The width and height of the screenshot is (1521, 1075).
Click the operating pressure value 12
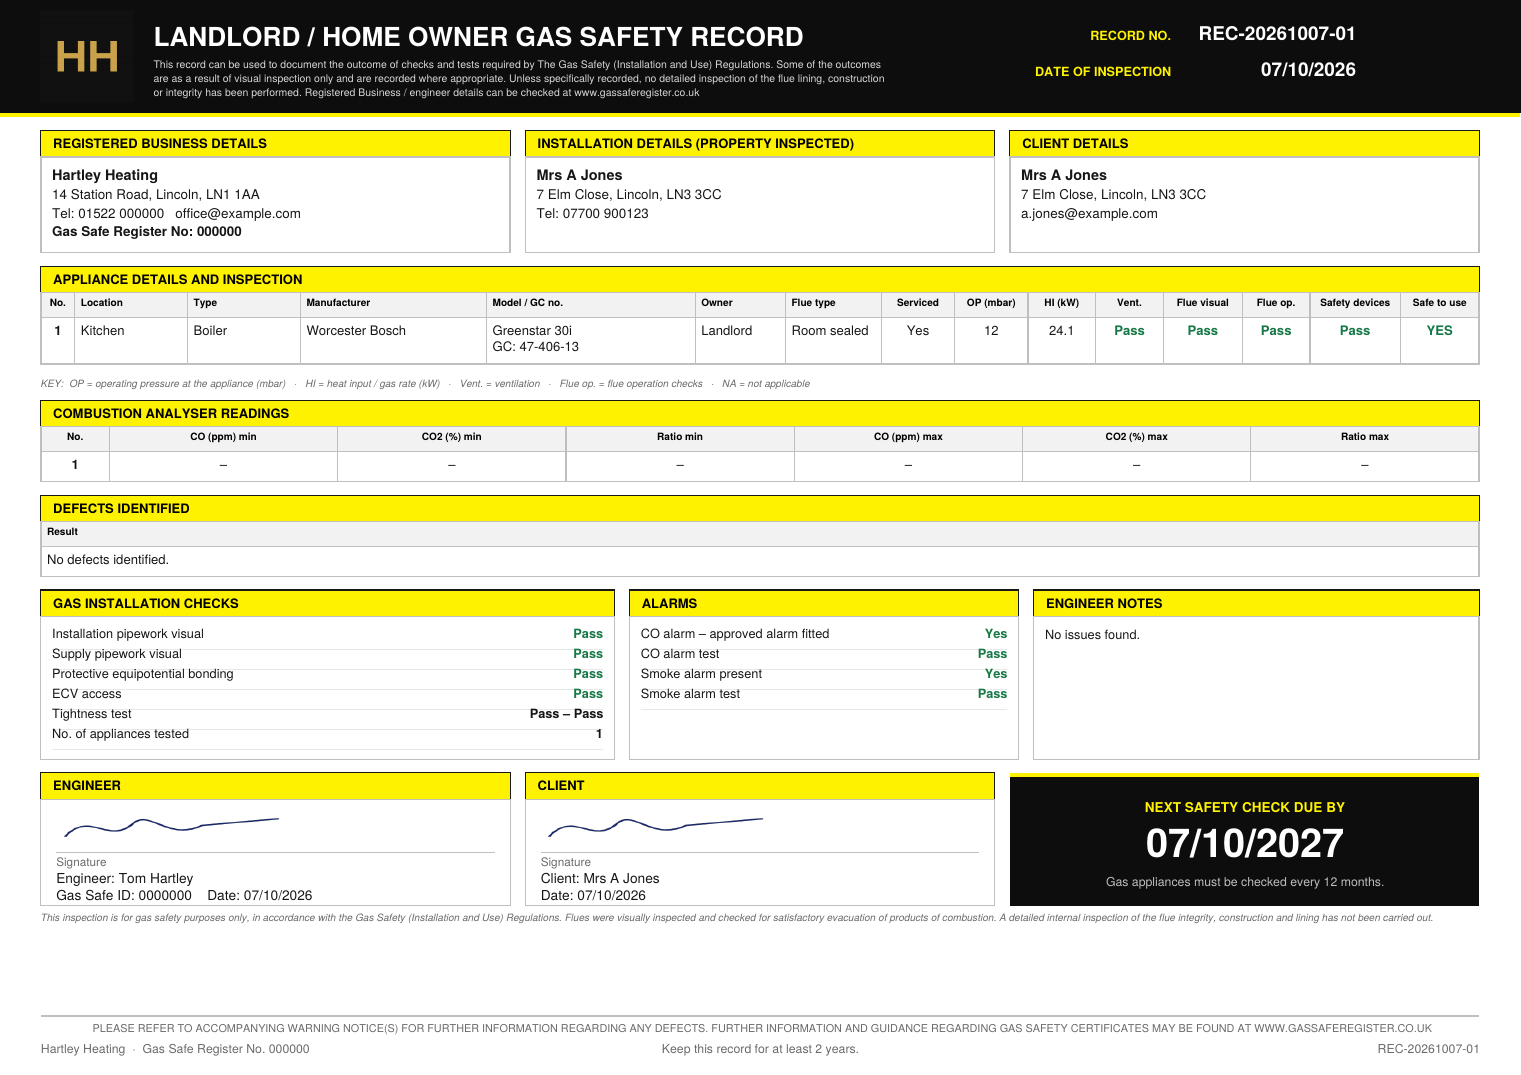click(991, 331)
